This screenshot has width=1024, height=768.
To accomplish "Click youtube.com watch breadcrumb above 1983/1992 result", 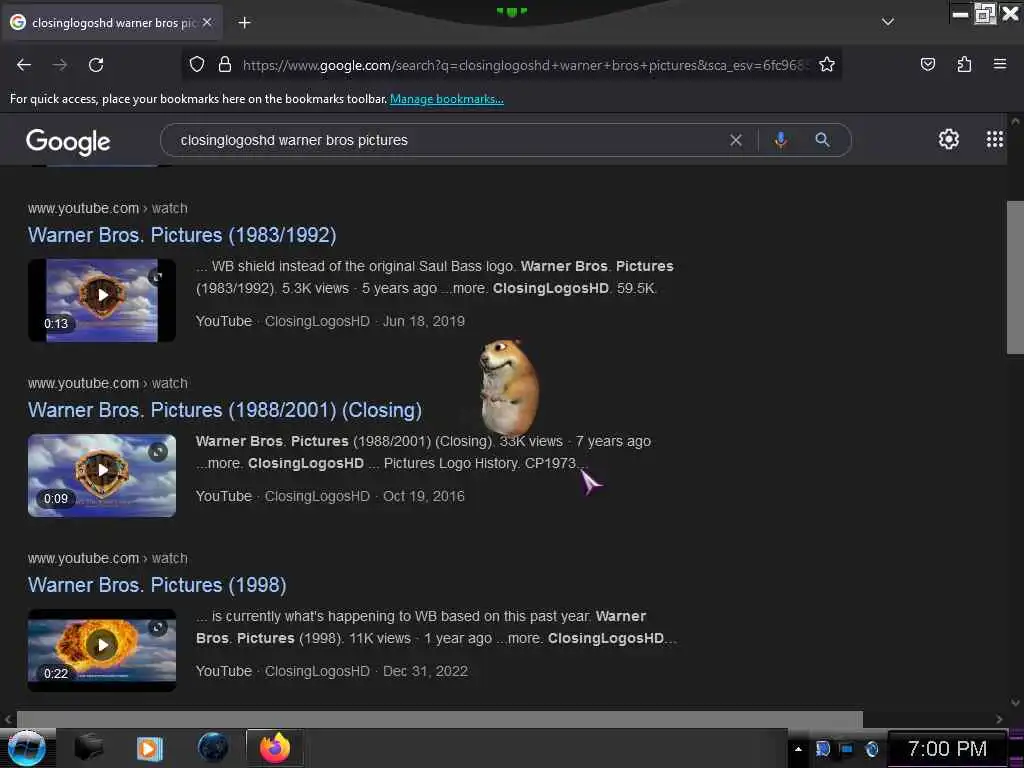I will coord(107,208).
